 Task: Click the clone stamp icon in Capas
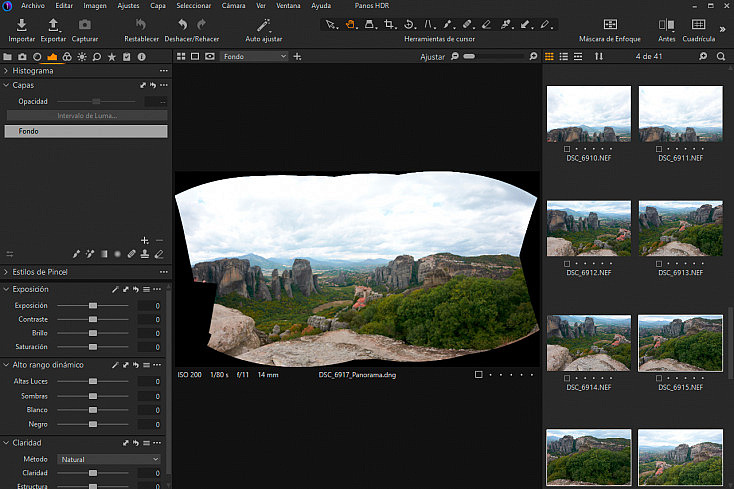coord(145,254)
